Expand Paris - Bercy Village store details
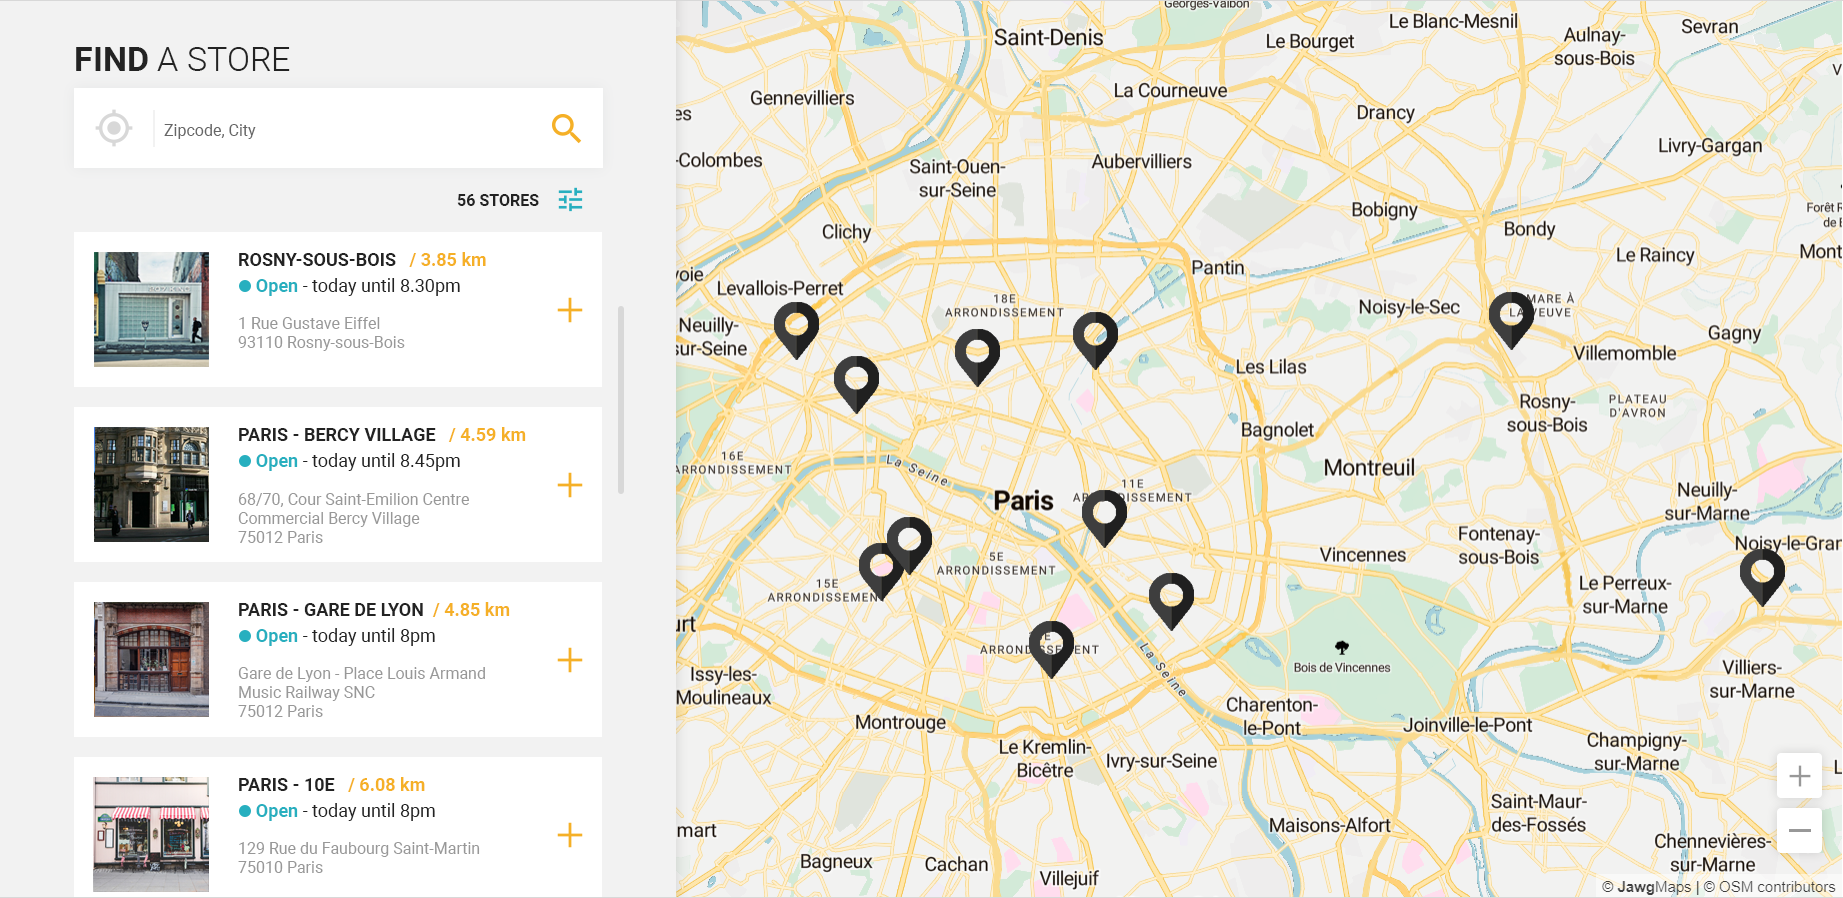 coord(570,485)
